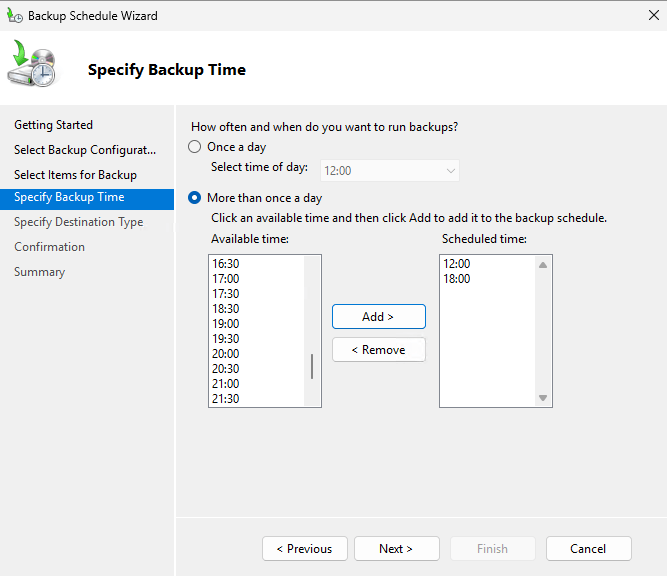Open Select Backup Configuration step
The height and width of the screenshot is (576, 667).
click(85, 150)
